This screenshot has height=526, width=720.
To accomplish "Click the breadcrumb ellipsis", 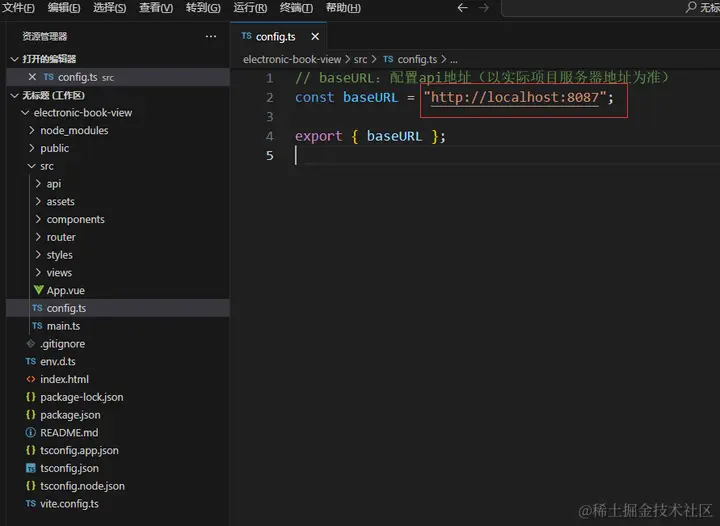I will tap(454, 60).
